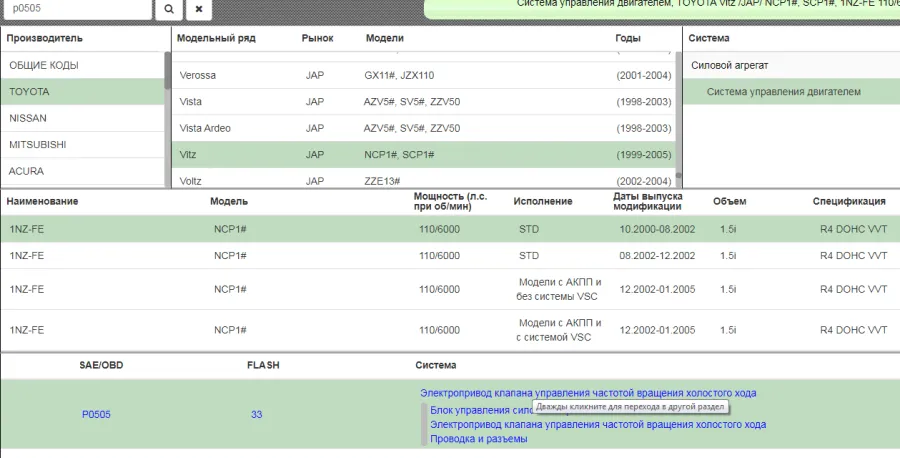Click the Рынок column header
Image resolution: width=900 pixels, height=458 pixels.
pyautogui.click(x=317, y=38)
